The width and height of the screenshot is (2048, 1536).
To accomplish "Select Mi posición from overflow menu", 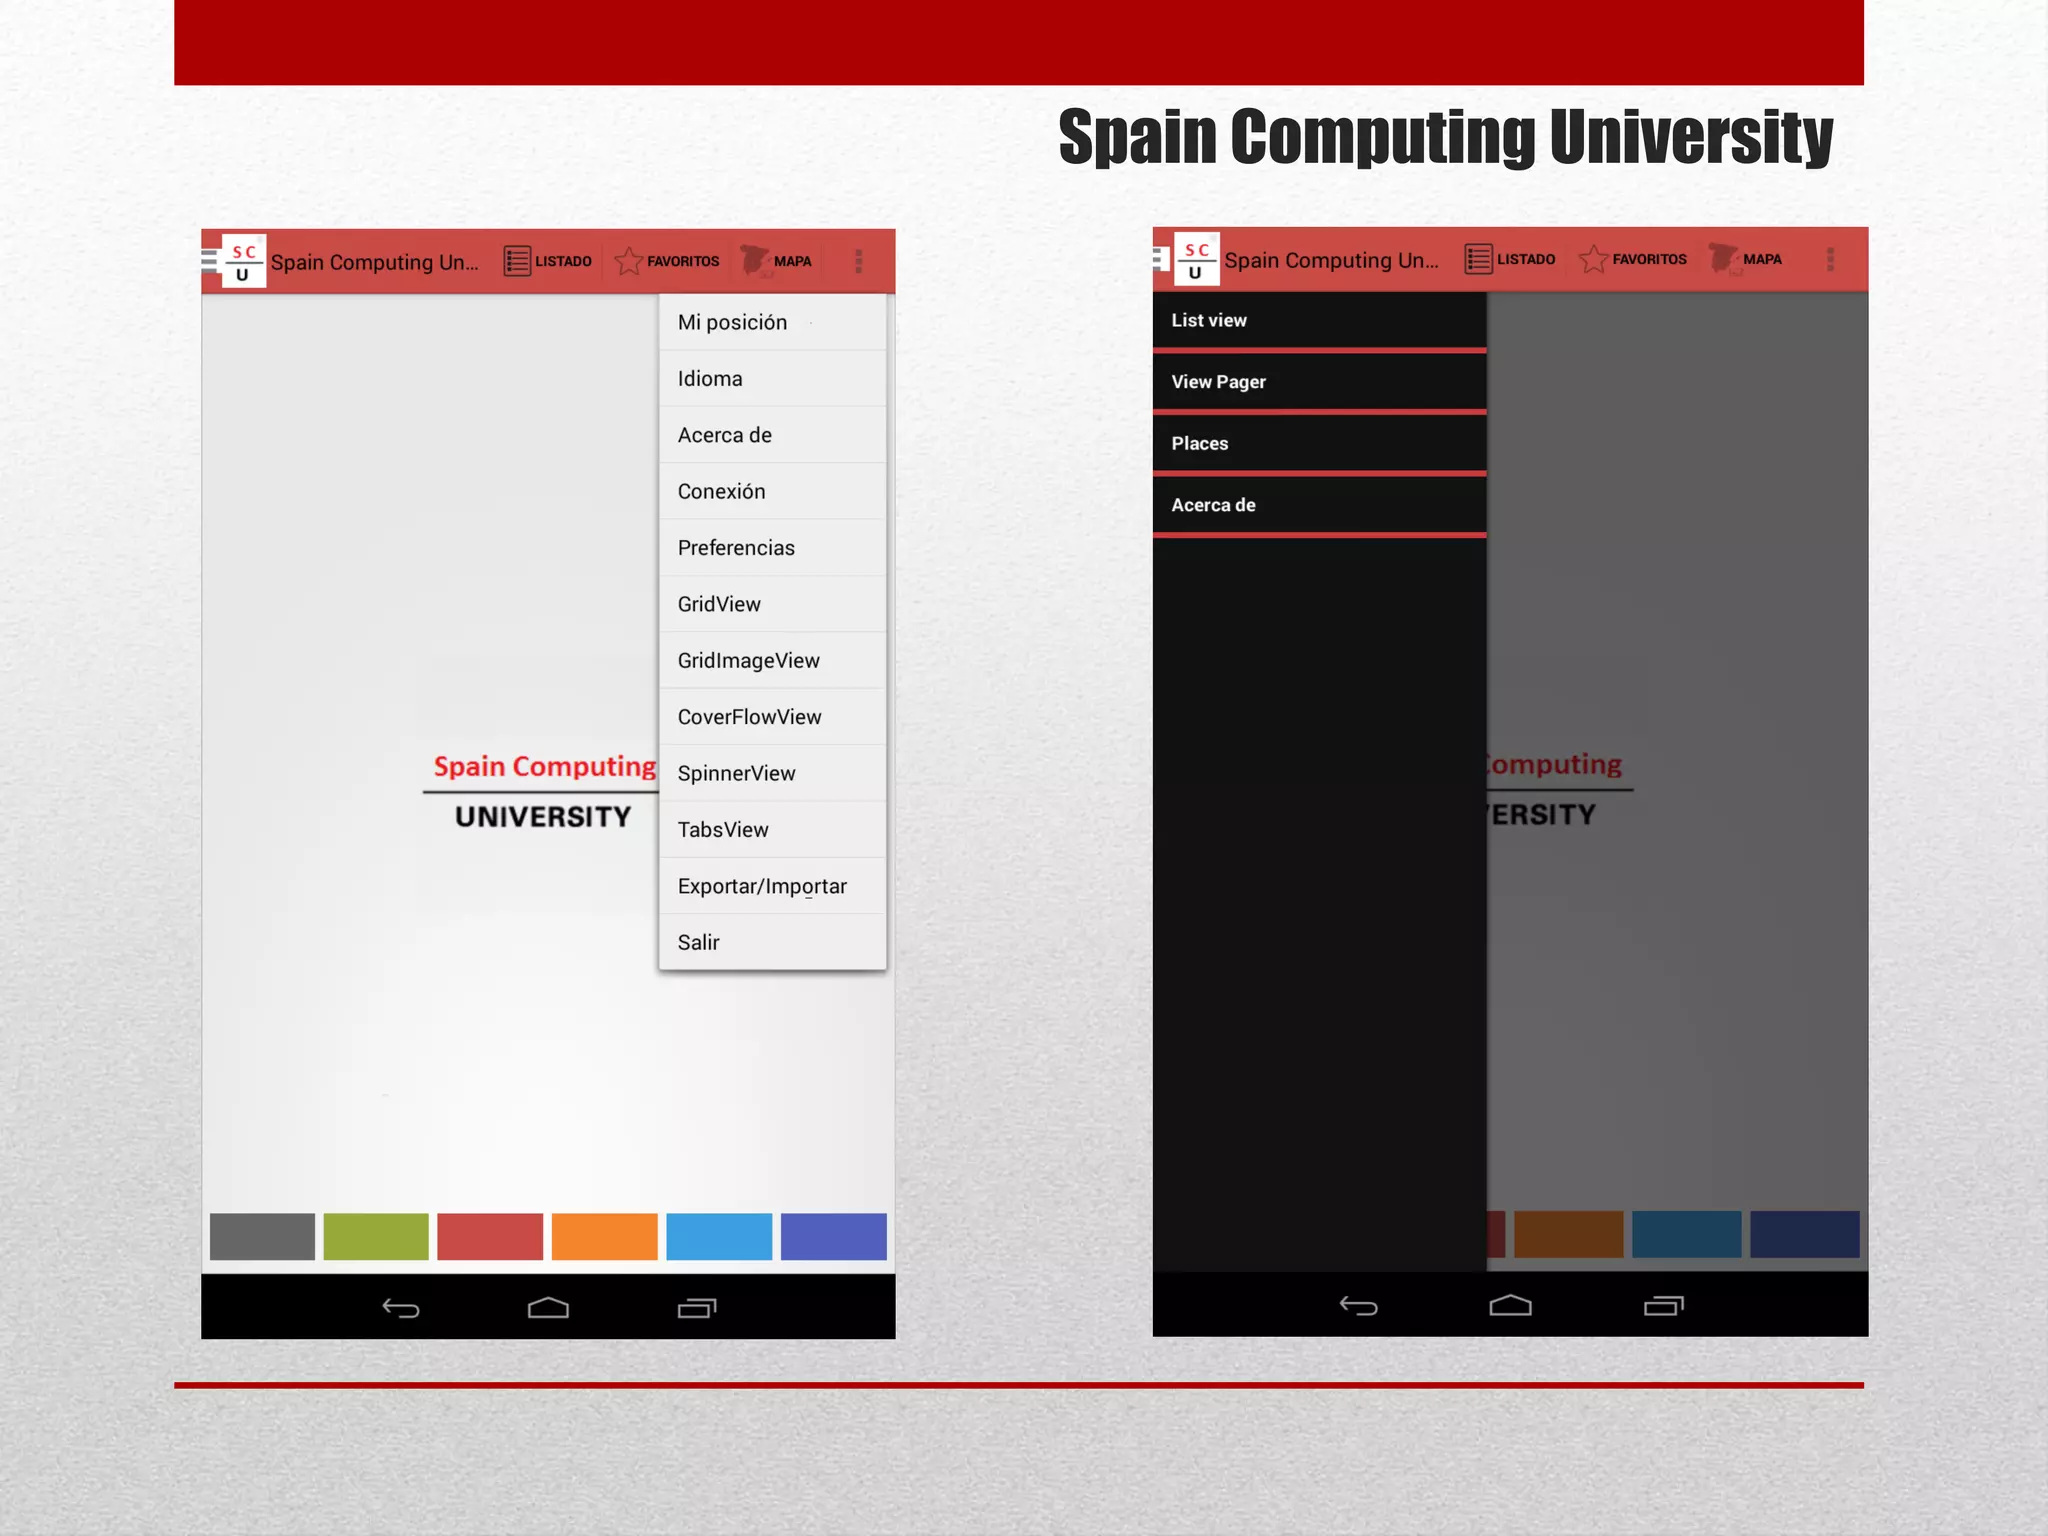I will (772, 322).
